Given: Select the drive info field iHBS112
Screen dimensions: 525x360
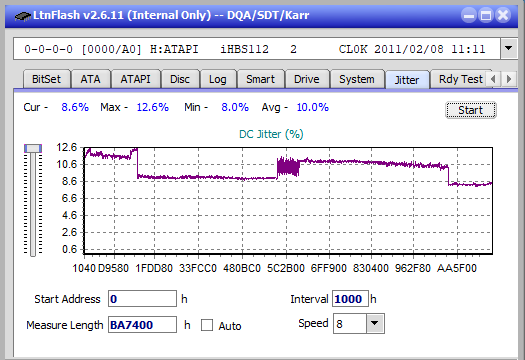Looking at the screenshot, I should [257, 49].
